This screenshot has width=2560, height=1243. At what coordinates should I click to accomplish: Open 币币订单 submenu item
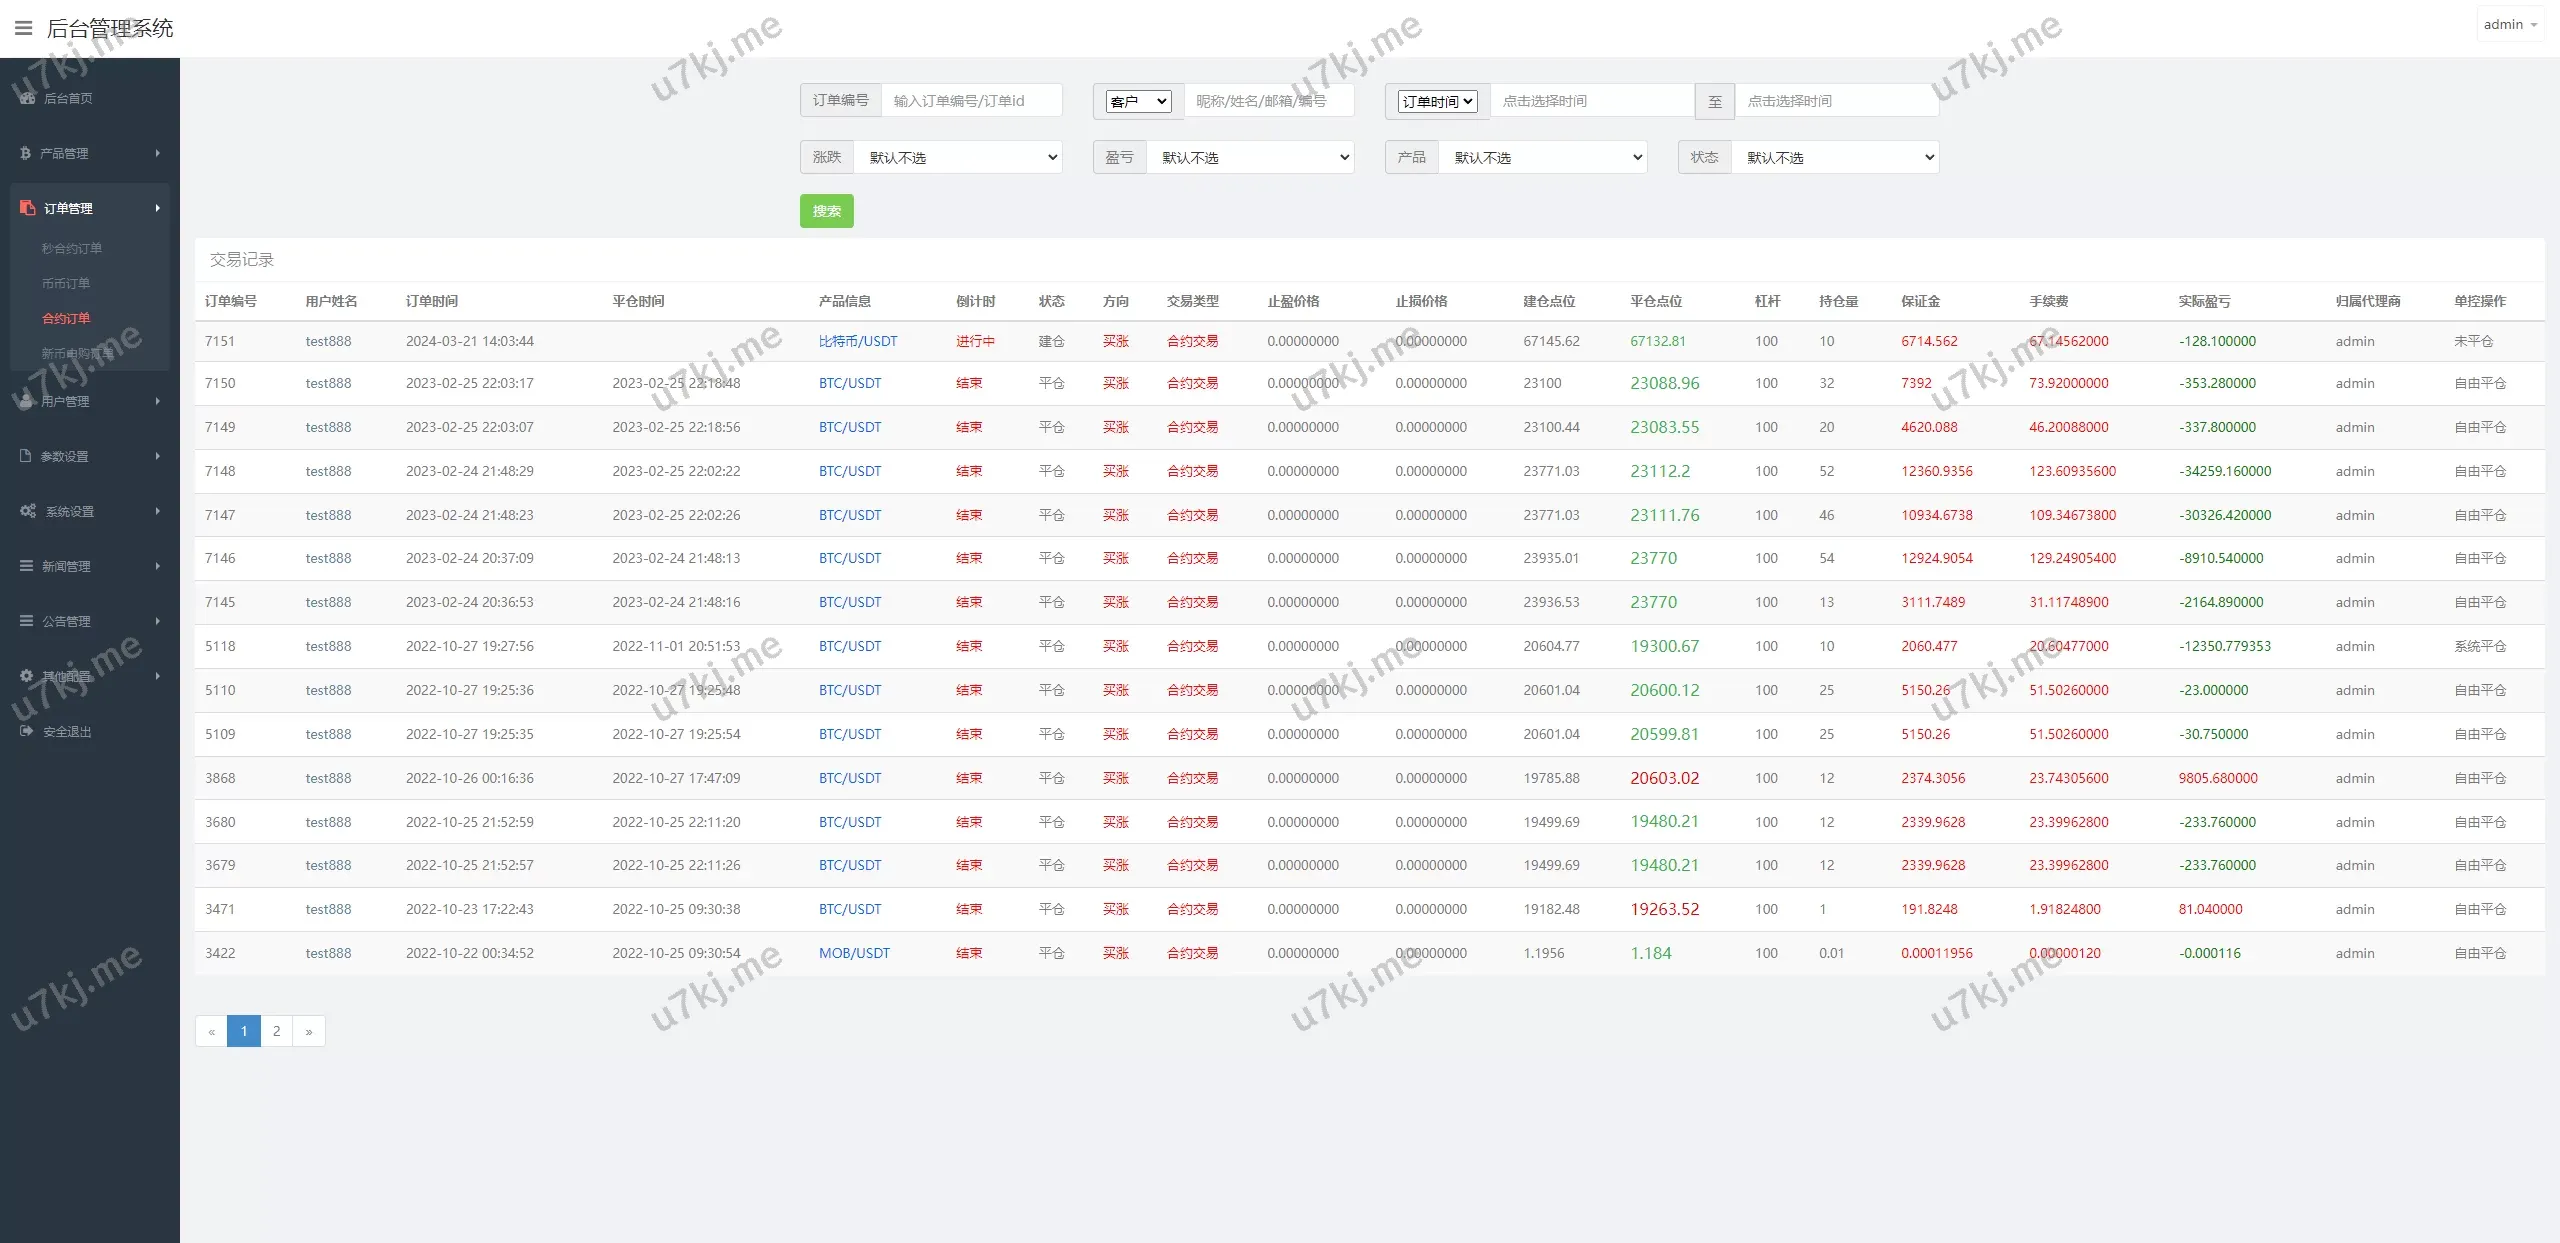coord(66,283)
